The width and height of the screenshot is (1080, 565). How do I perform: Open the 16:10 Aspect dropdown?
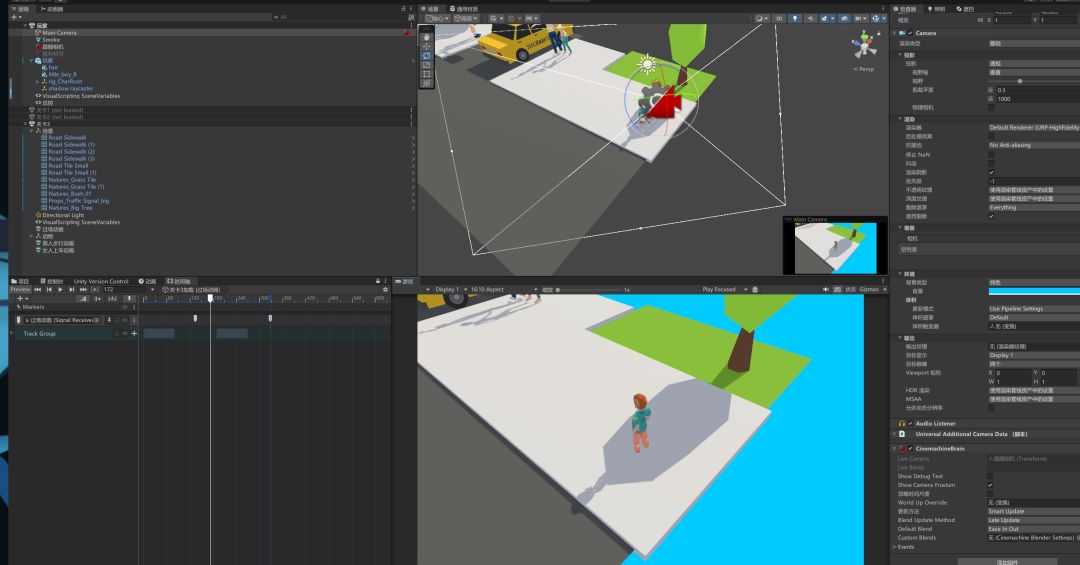[x=503, y=290]
